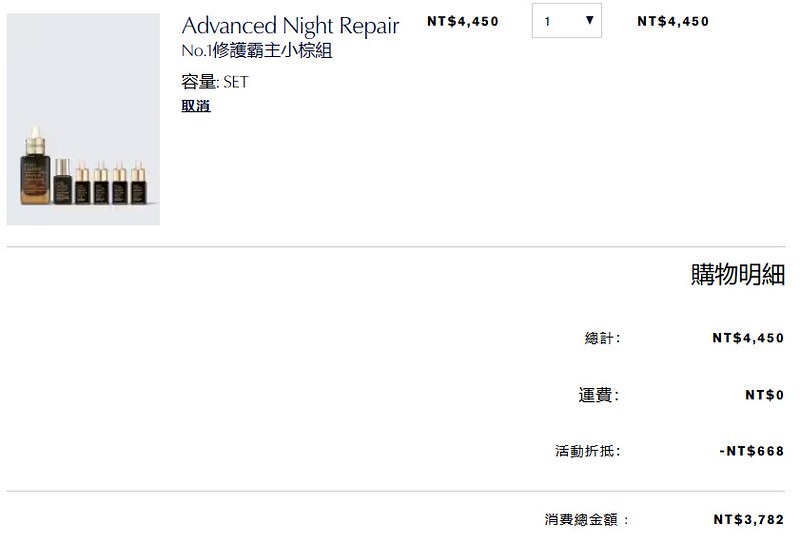Click the 購物明細 summary heading
This screenshot has width=800, height=543.
737,275
